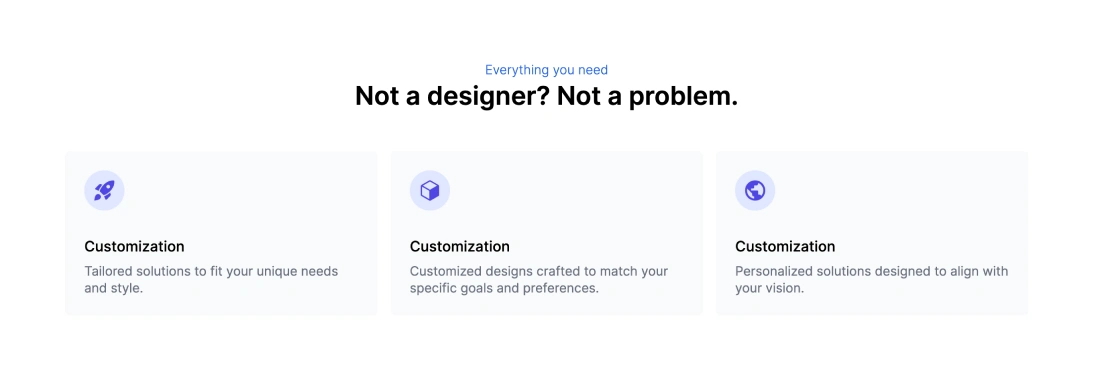The height and width of the screenshot is (389, 1100).
Task: Click 'specific goals and preferences.' text line
Action: pos(504,288)
